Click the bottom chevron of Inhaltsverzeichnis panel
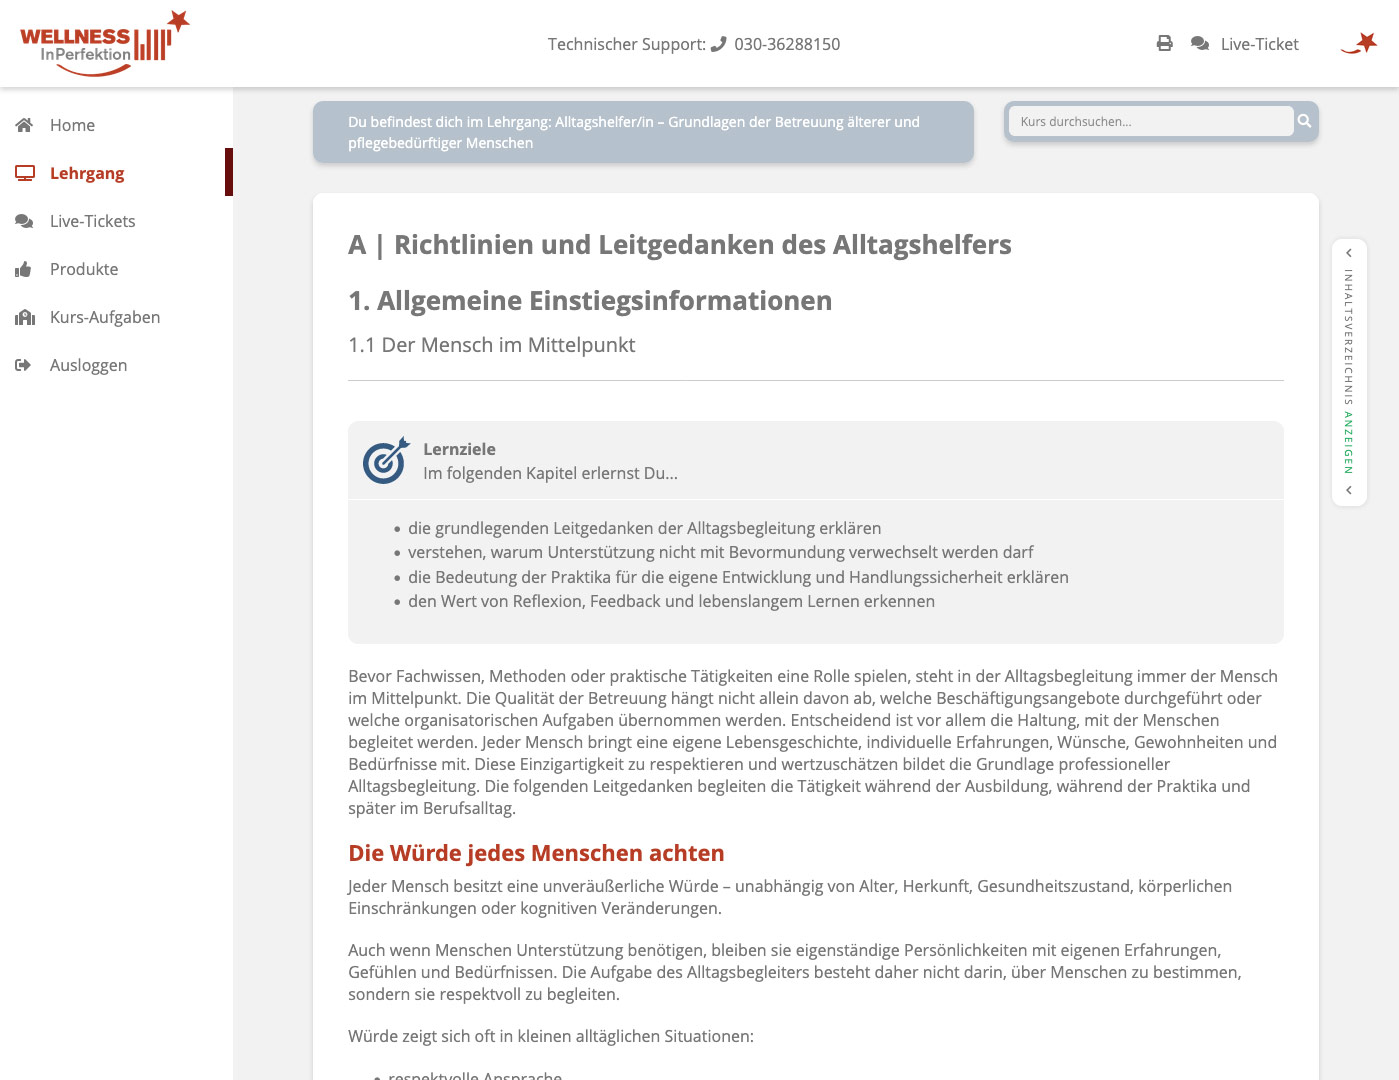 click(x=1349, y=490)
